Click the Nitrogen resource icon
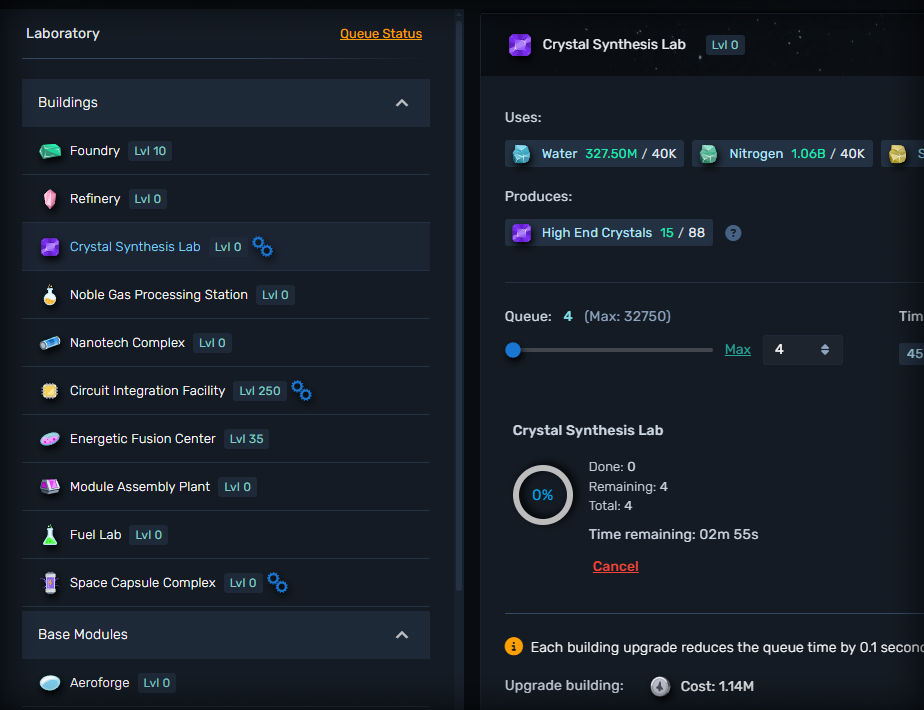 coord(708,154)
